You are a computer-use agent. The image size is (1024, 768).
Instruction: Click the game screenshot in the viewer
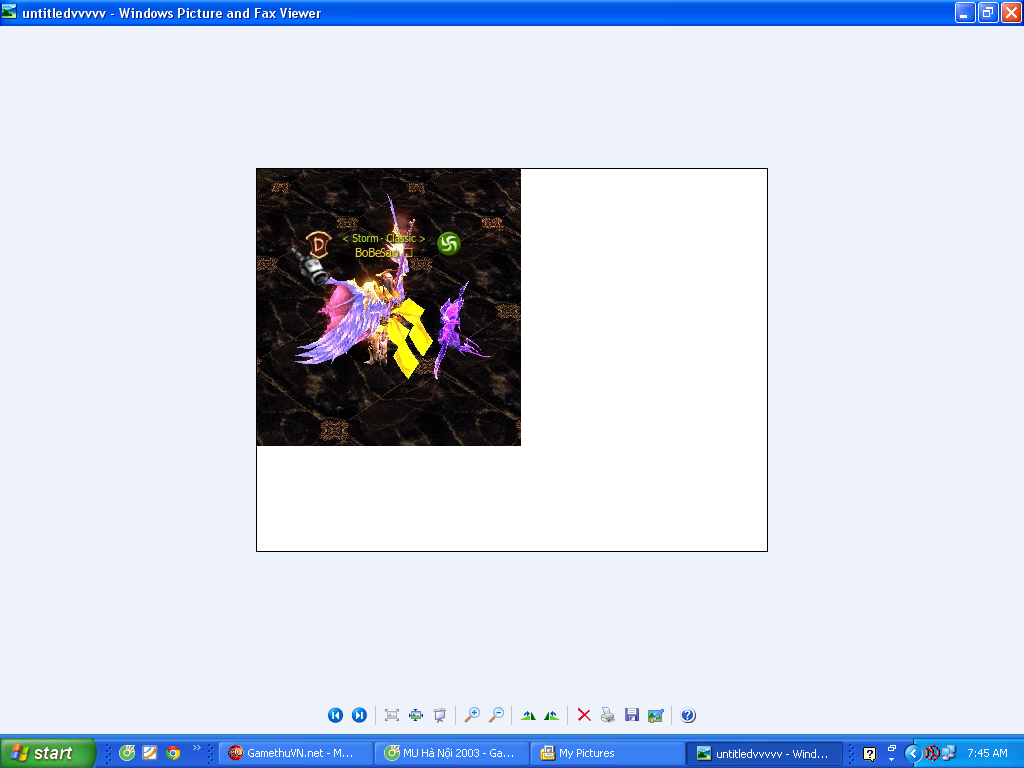[389, 307]
